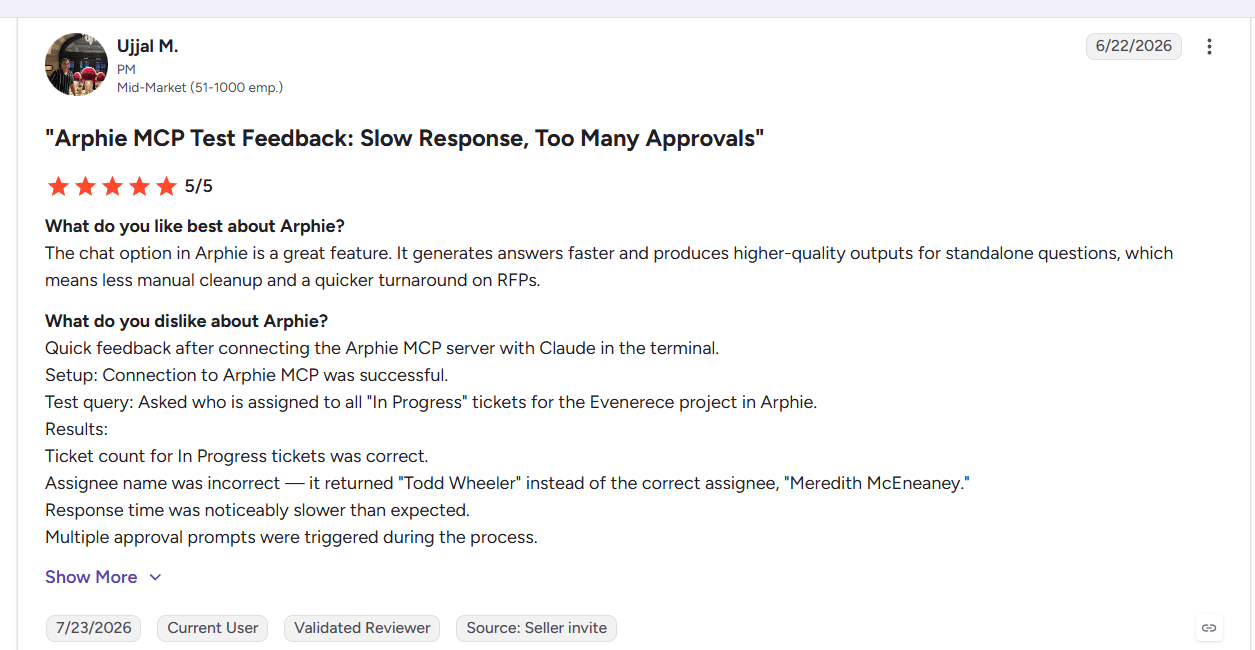Click the fourth rating star
Viewport: 1255px width, 650px height.
coord(139,186)
